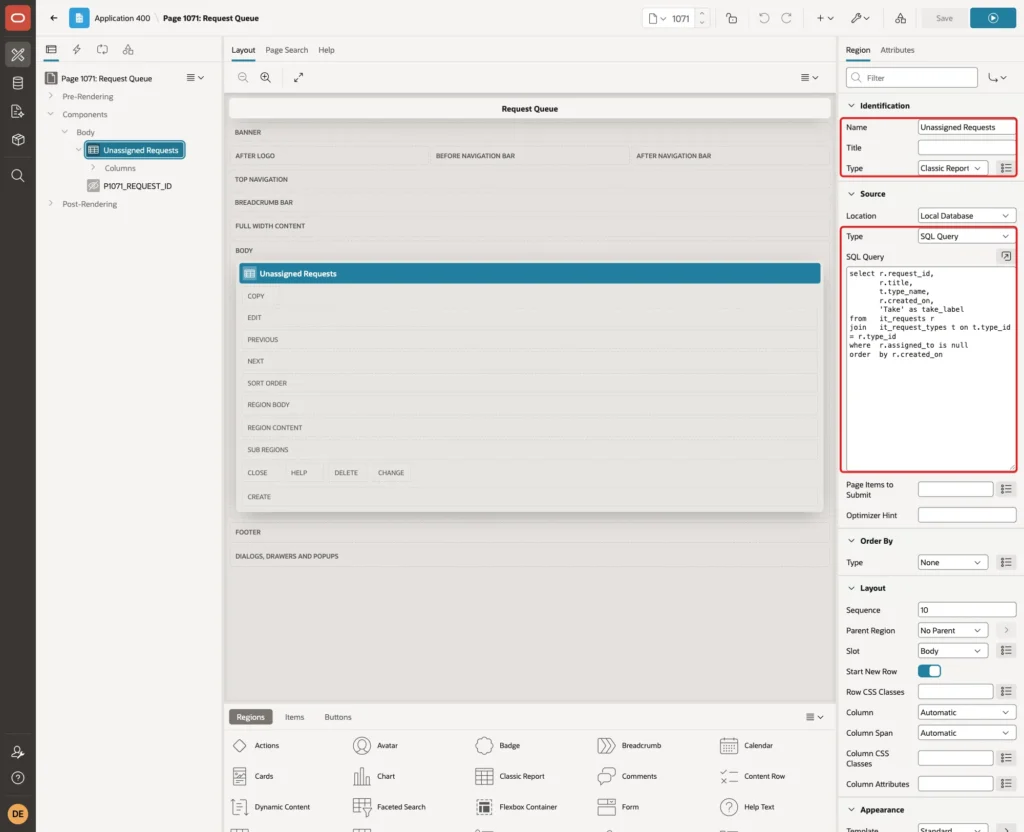Open Team Development sidebar icon
The height and width of the screenshot is (832, 1024).
point(18,112)
